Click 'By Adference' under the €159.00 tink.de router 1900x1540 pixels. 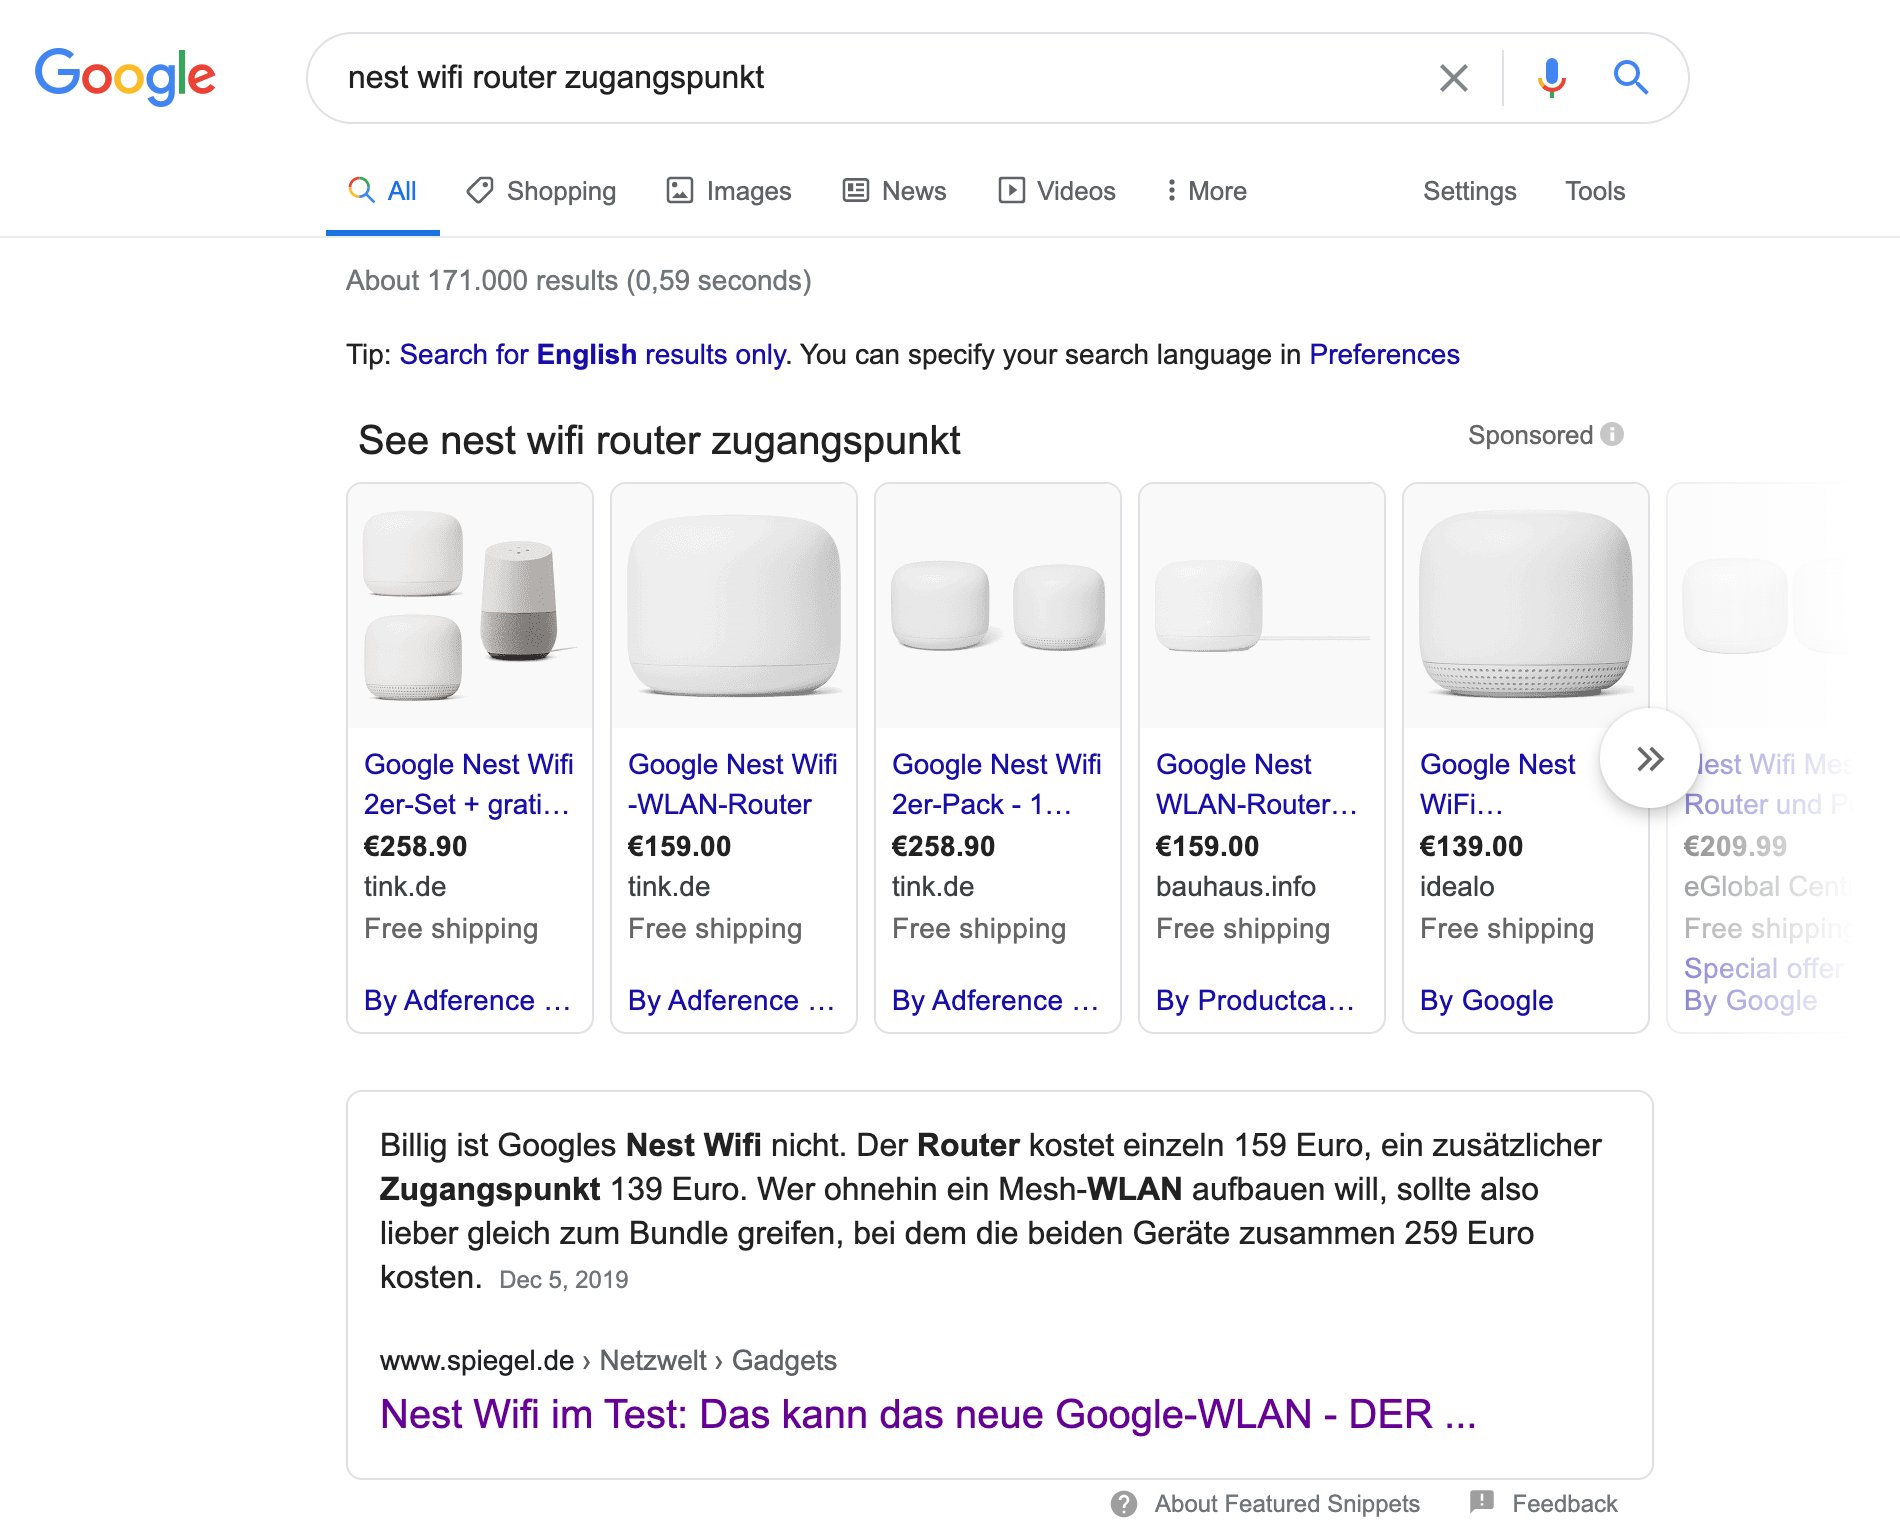[x=732, y=1000]
